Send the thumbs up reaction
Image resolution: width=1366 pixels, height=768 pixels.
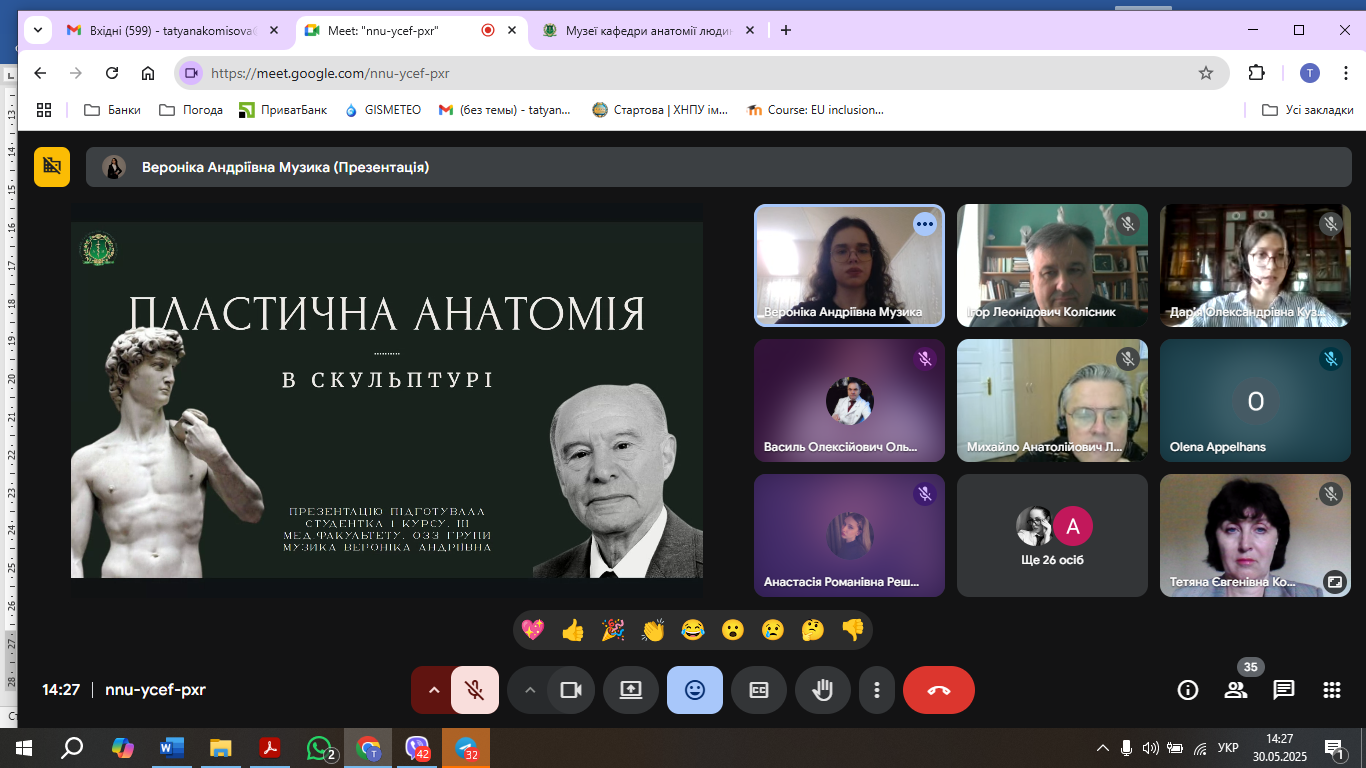tap(573, 630)
